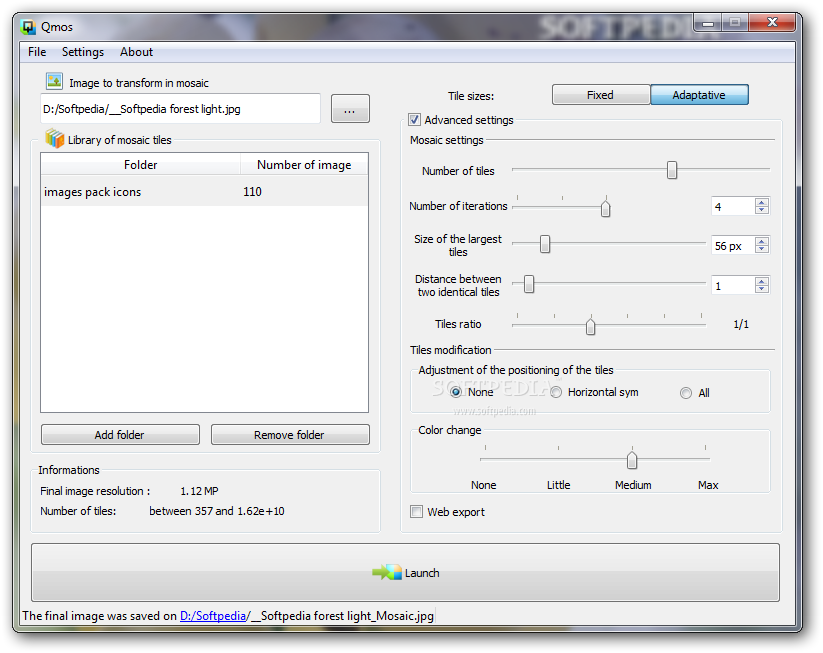
Task: Click the 'None' label under Color change
Action: 483,485
